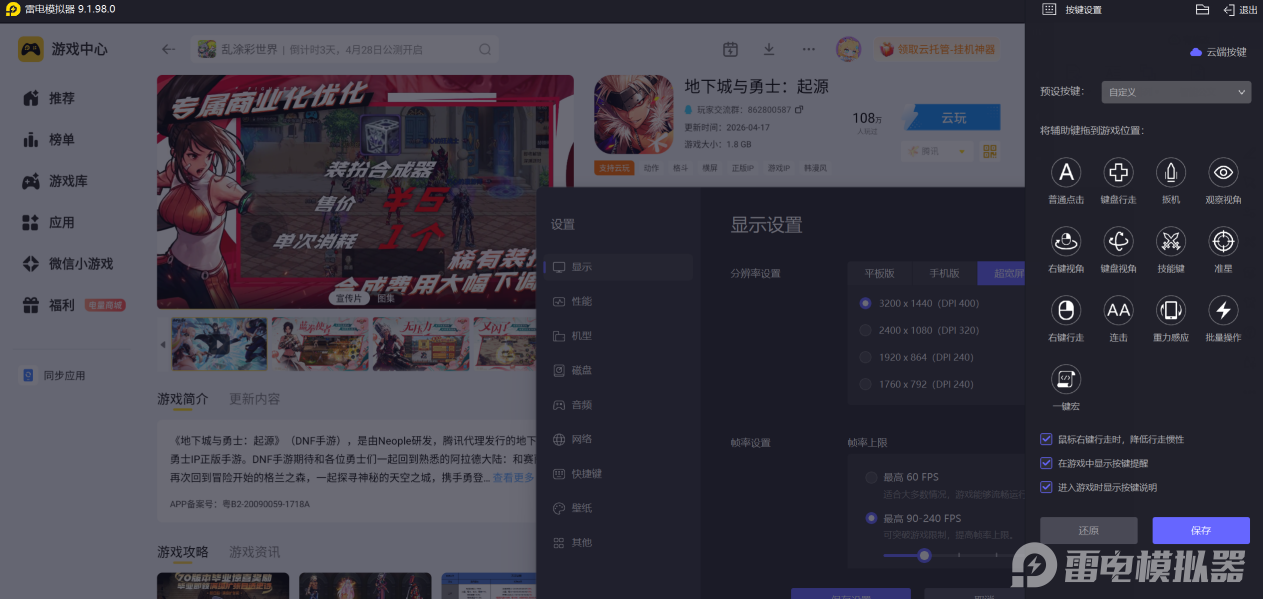Open the downloads arrow icon
The width and height of the screenshot is (1263, 599).
(769, 49)
